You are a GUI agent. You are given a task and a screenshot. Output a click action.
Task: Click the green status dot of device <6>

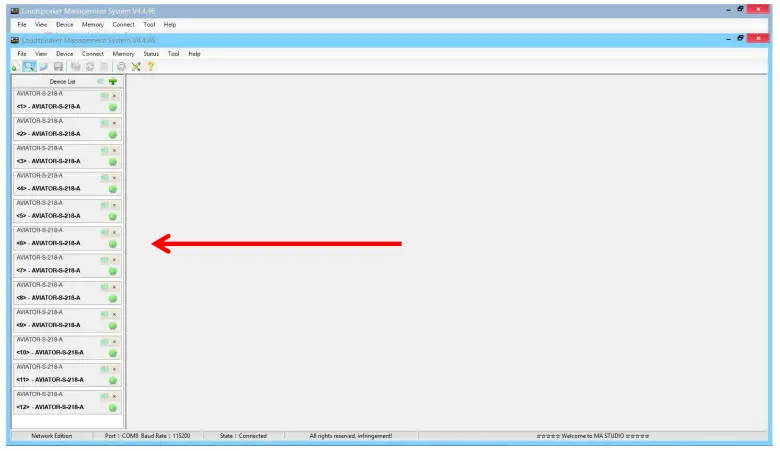[113, 244]
